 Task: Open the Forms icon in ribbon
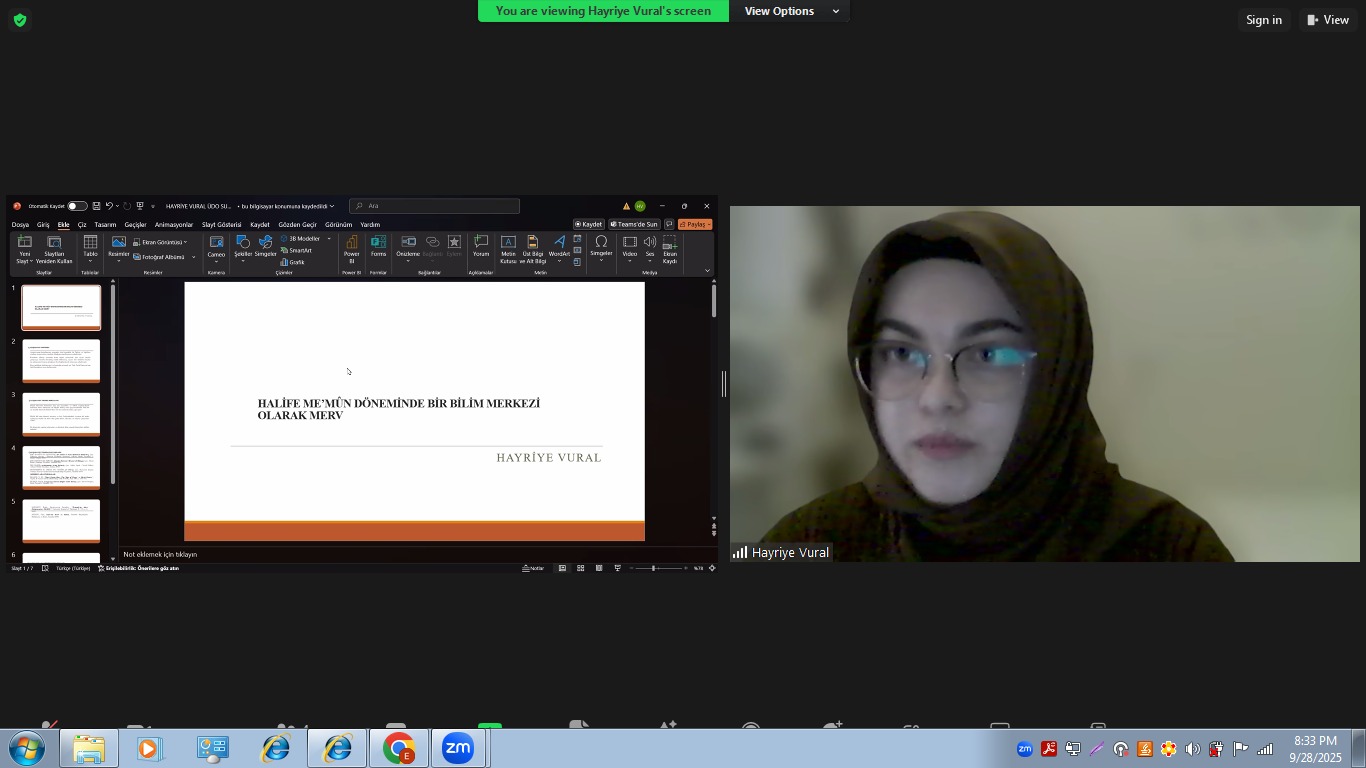(378, 248)
